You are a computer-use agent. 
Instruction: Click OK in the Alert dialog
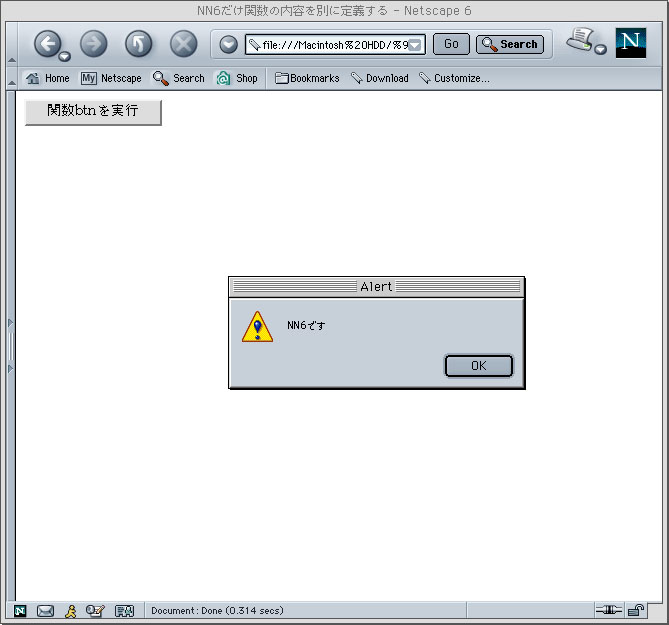pos(479,366)
